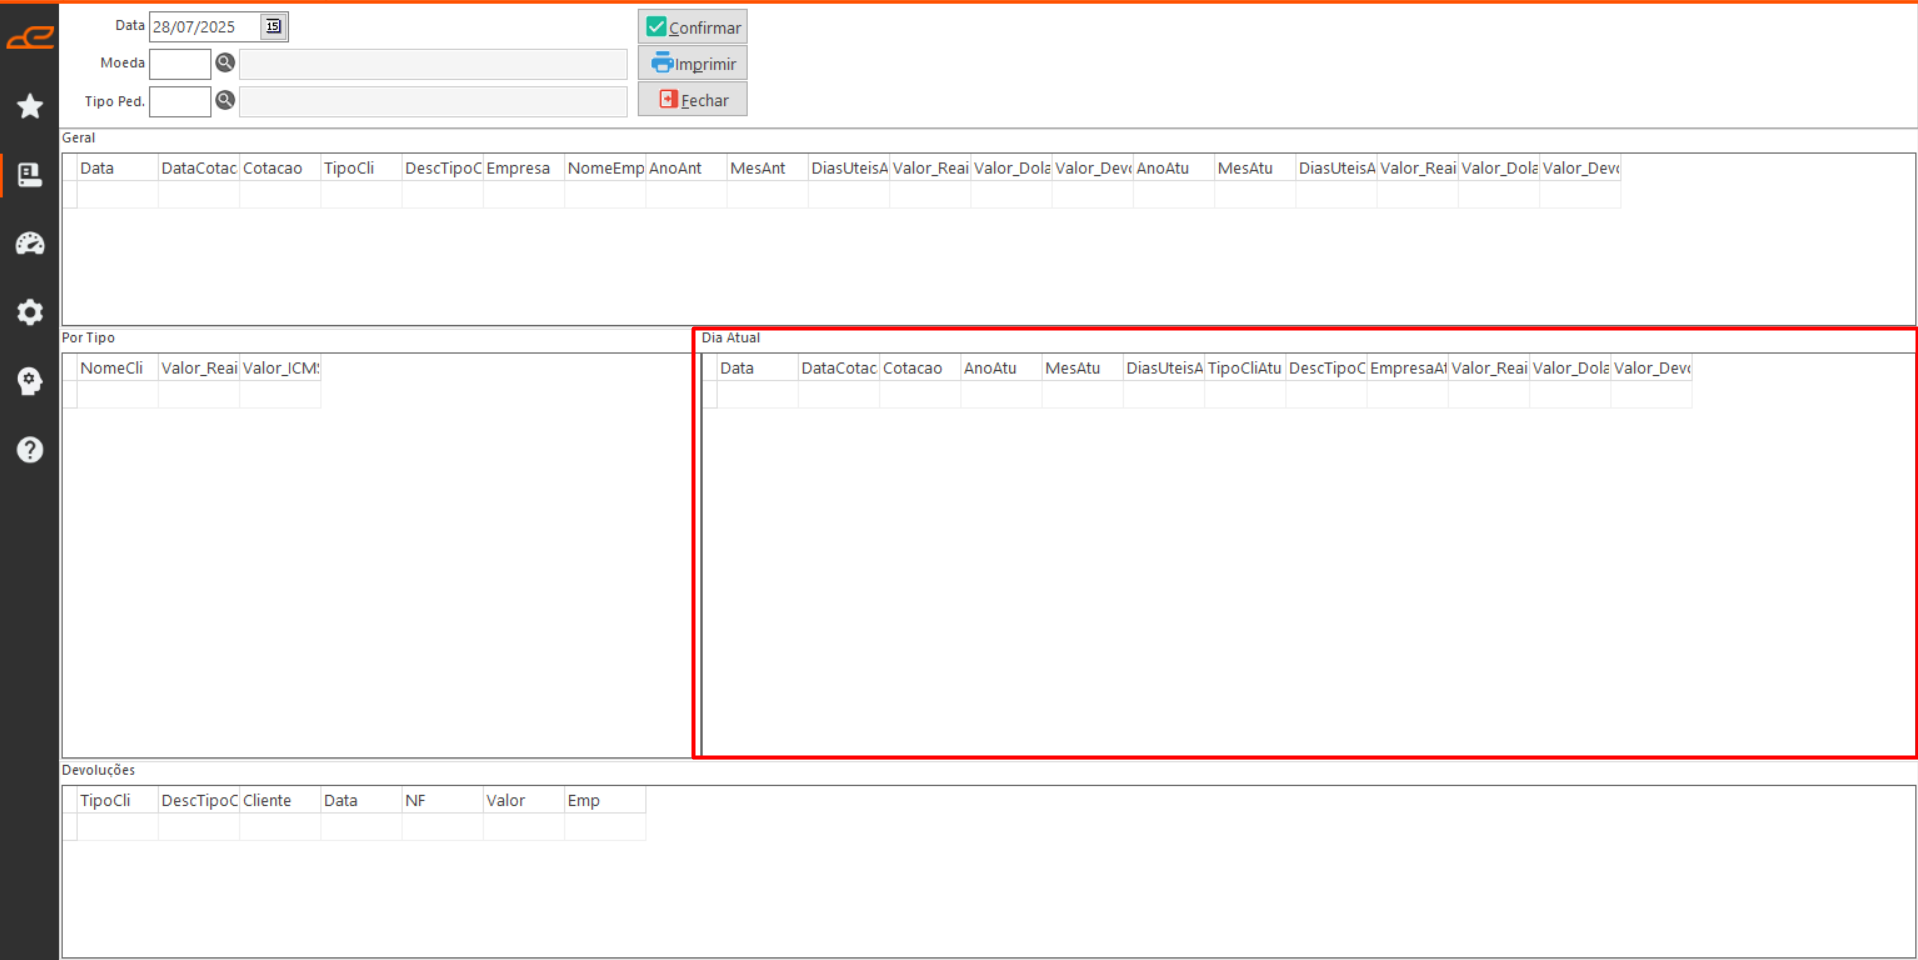Click the NomeCli header in Por Tipo
Screen dimensions: 1918x960
tap(117, 368)
